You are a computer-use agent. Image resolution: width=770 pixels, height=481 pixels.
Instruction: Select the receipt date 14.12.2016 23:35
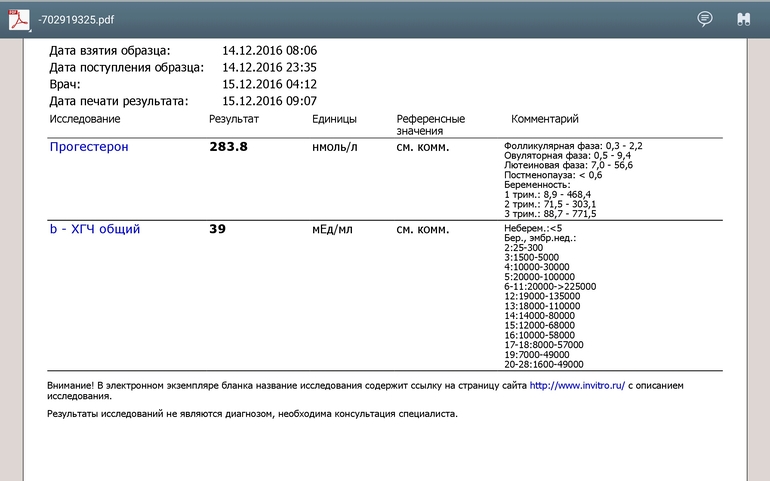click(270, 67)
